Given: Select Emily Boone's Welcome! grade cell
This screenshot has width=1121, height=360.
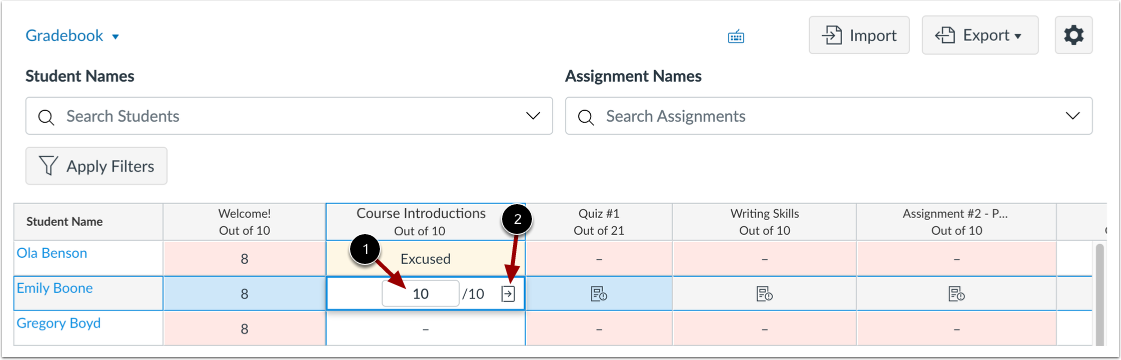Looking at the screenshot, I should coord(245,294).
